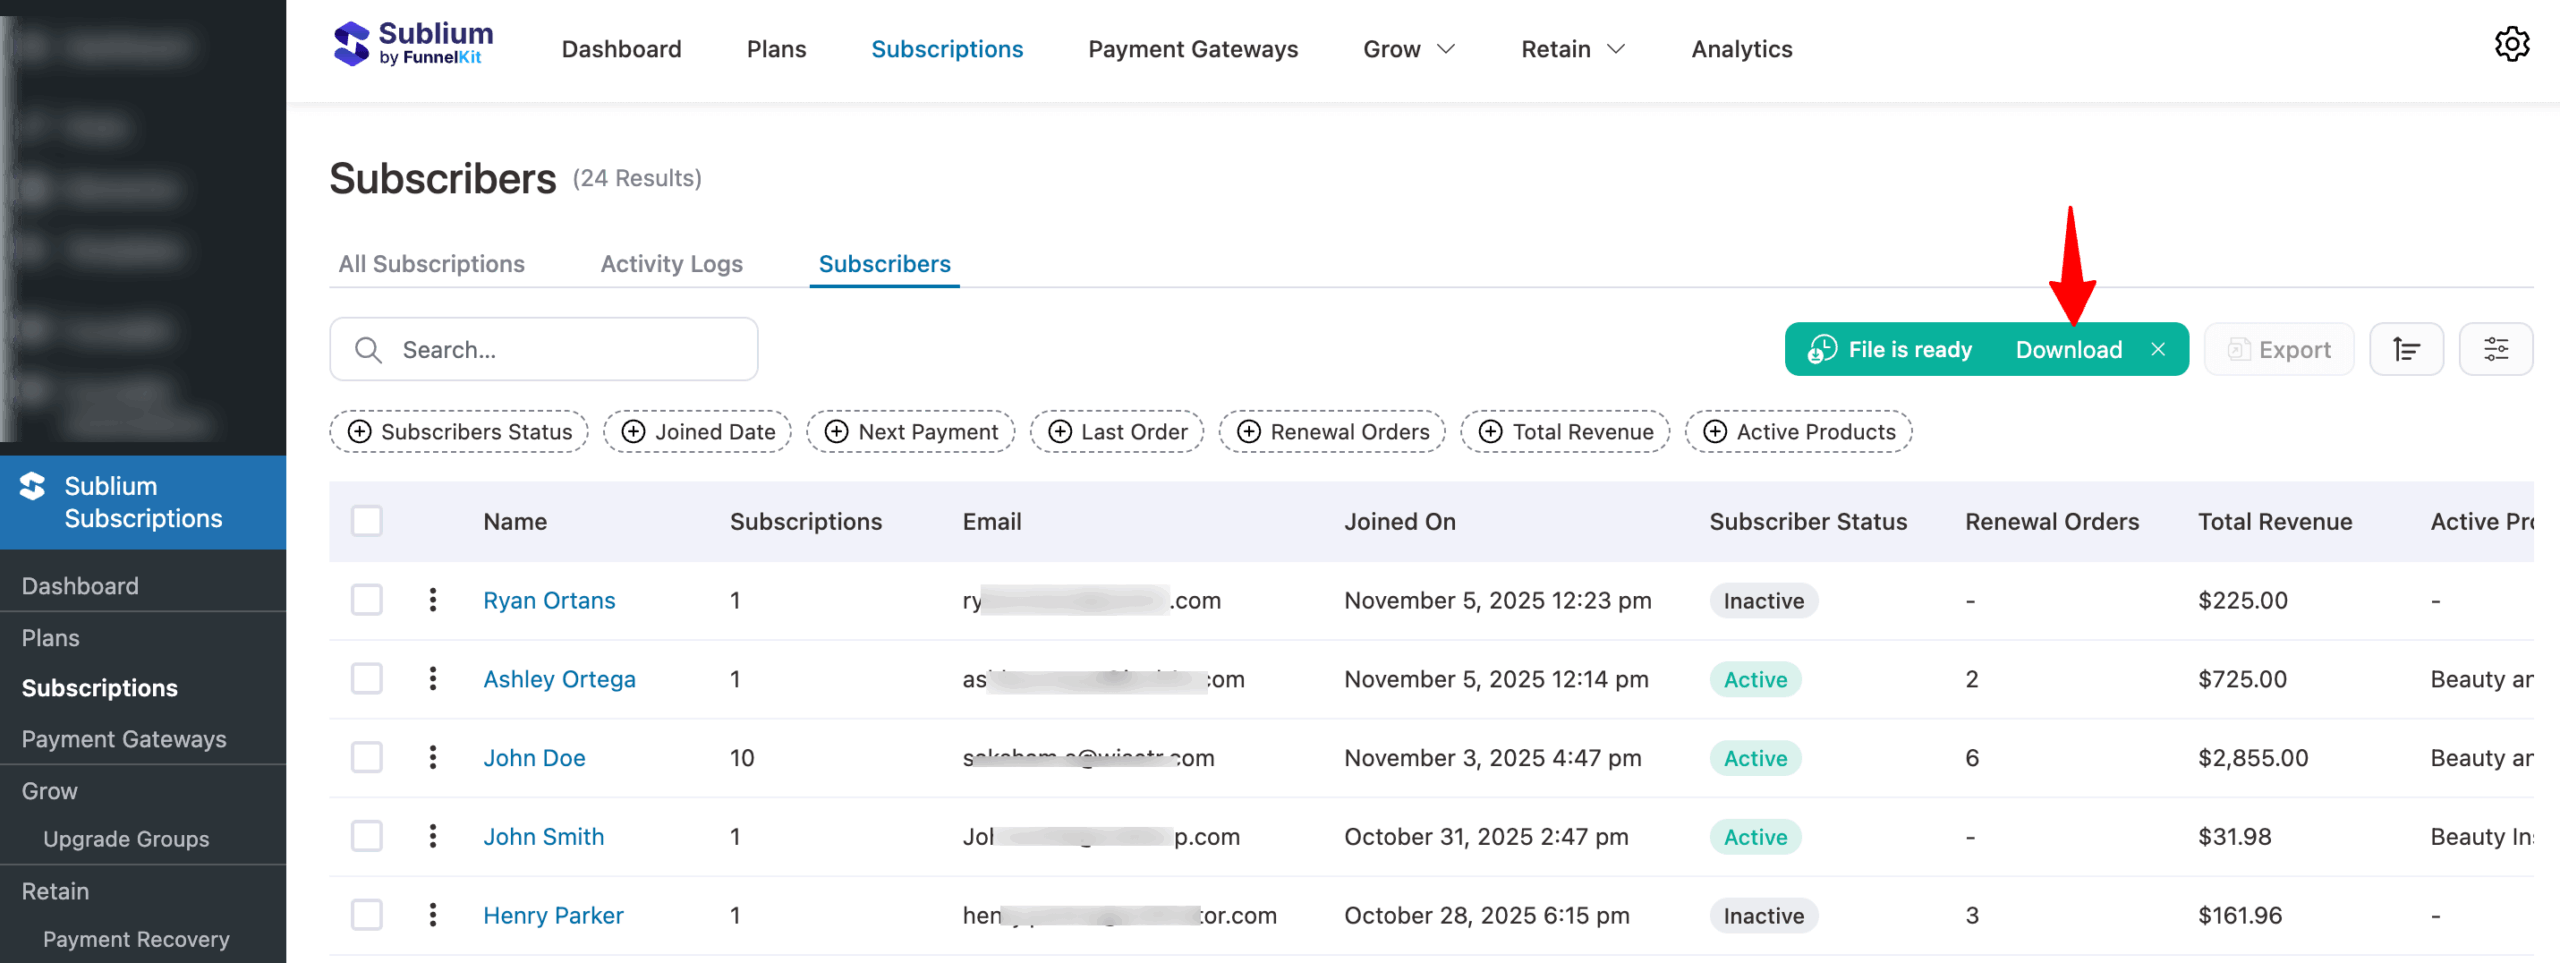Image resolution: width=2560 pixels, height=963 pixels.
Task: Open the three-dot actions menu for John Doe
Action: (433, 757)
